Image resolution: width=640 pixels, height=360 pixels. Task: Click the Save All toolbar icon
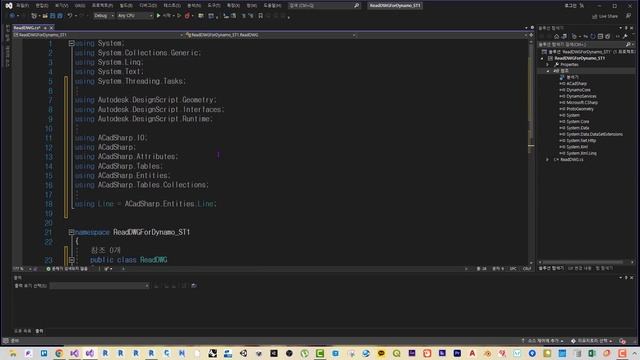click(60, 16)
